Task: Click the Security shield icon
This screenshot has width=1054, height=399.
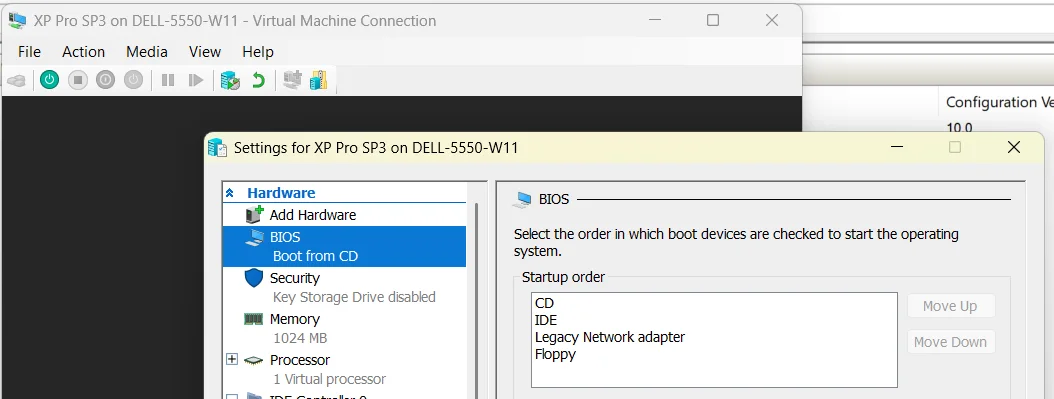Action: point(254,278)
